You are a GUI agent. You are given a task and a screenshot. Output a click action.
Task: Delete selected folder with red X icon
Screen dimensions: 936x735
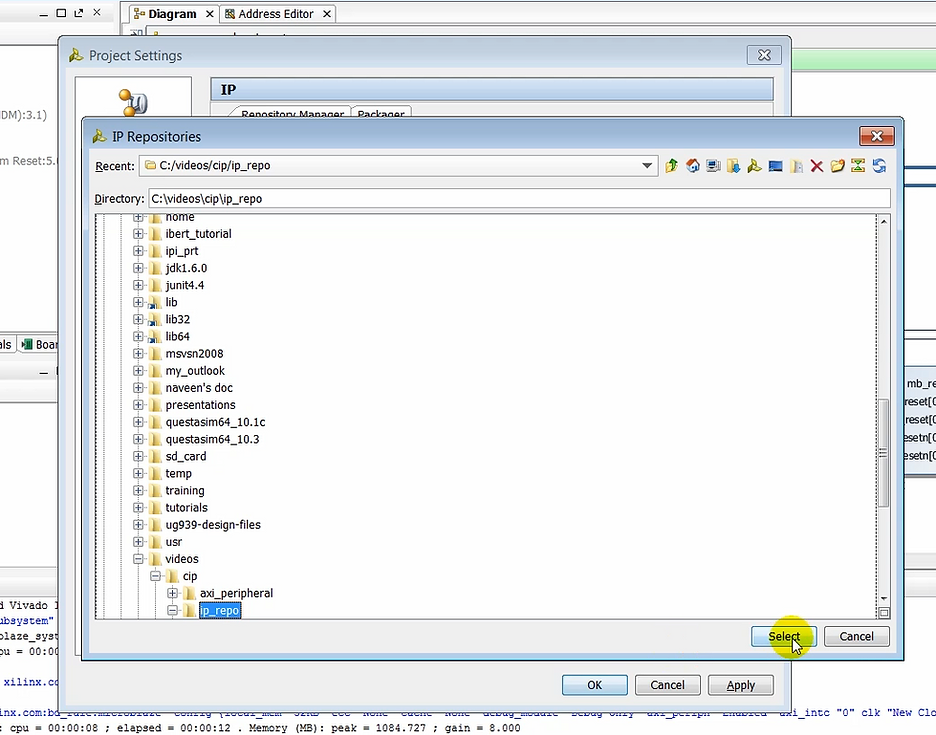point(817,166)
